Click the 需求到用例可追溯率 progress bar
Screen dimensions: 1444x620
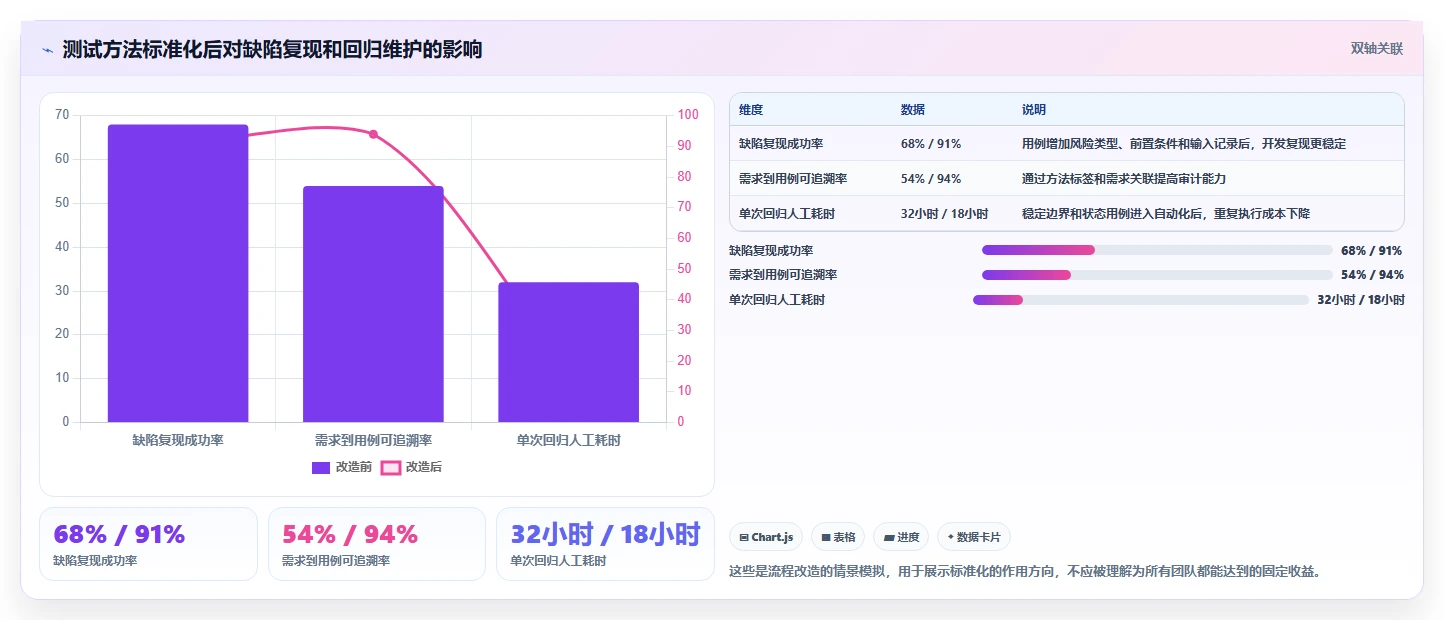(x=1157, y=275)
